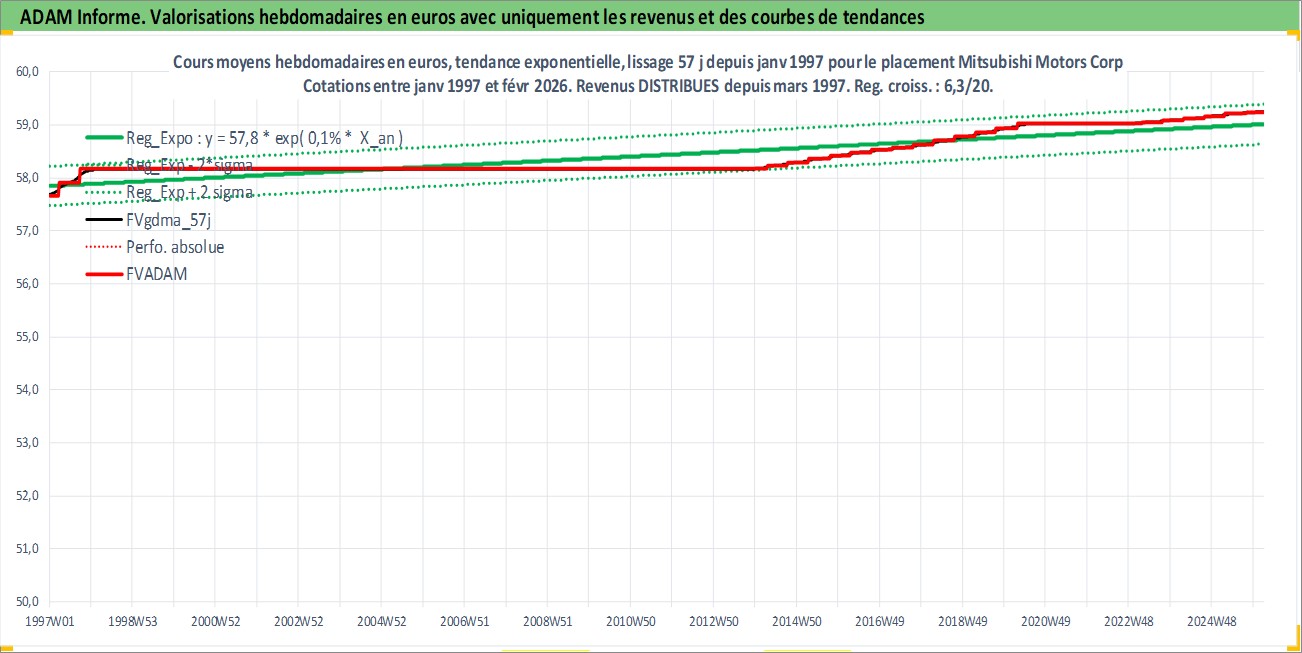Click the x-axis label 2006W51
Viewport: 1302px width, 653px height.
(x=465, y=622)
